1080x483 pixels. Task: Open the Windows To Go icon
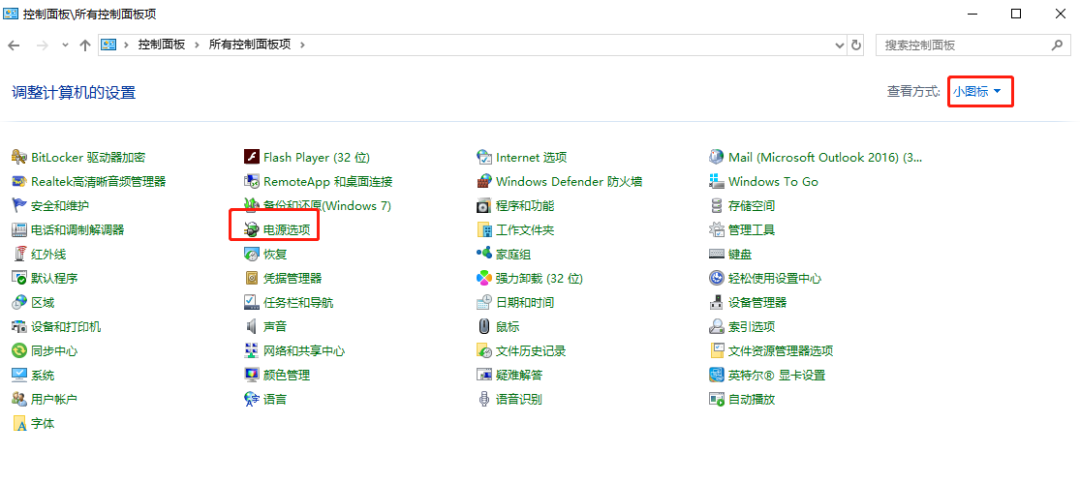click(x=716, y=182)
